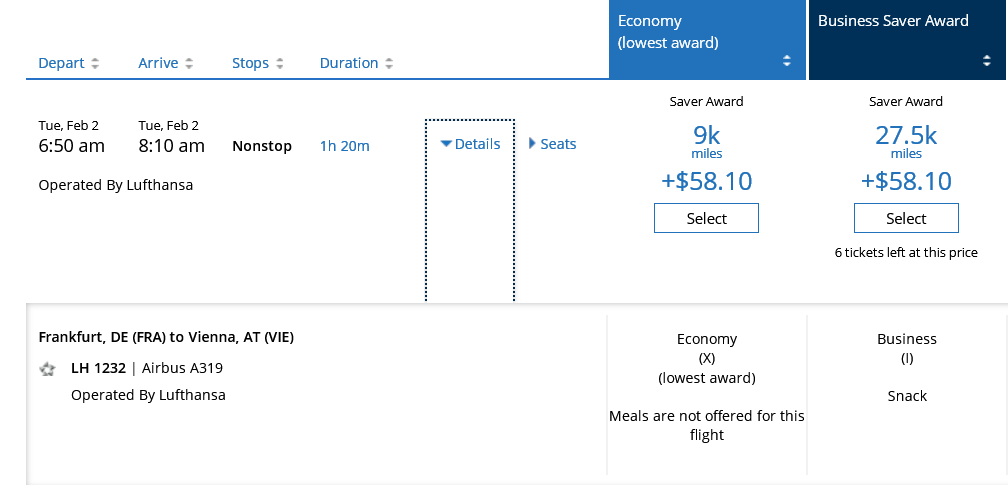
Task: Click the sort arrows beside Depart
Action: pyautogui.click(x=95, y=64)
